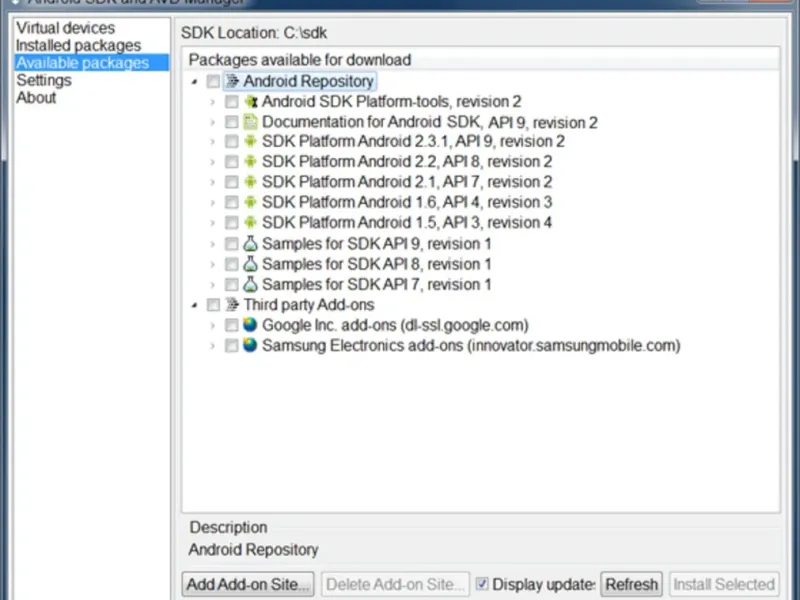Select Available packages in sidebar
800x600 pixels.
click(x=92, y=63)
